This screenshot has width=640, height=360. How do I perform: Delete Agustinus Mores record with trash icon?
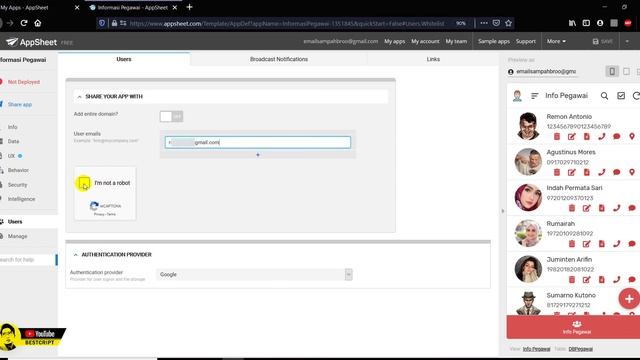pyautogui.click(x=557, y=172)
